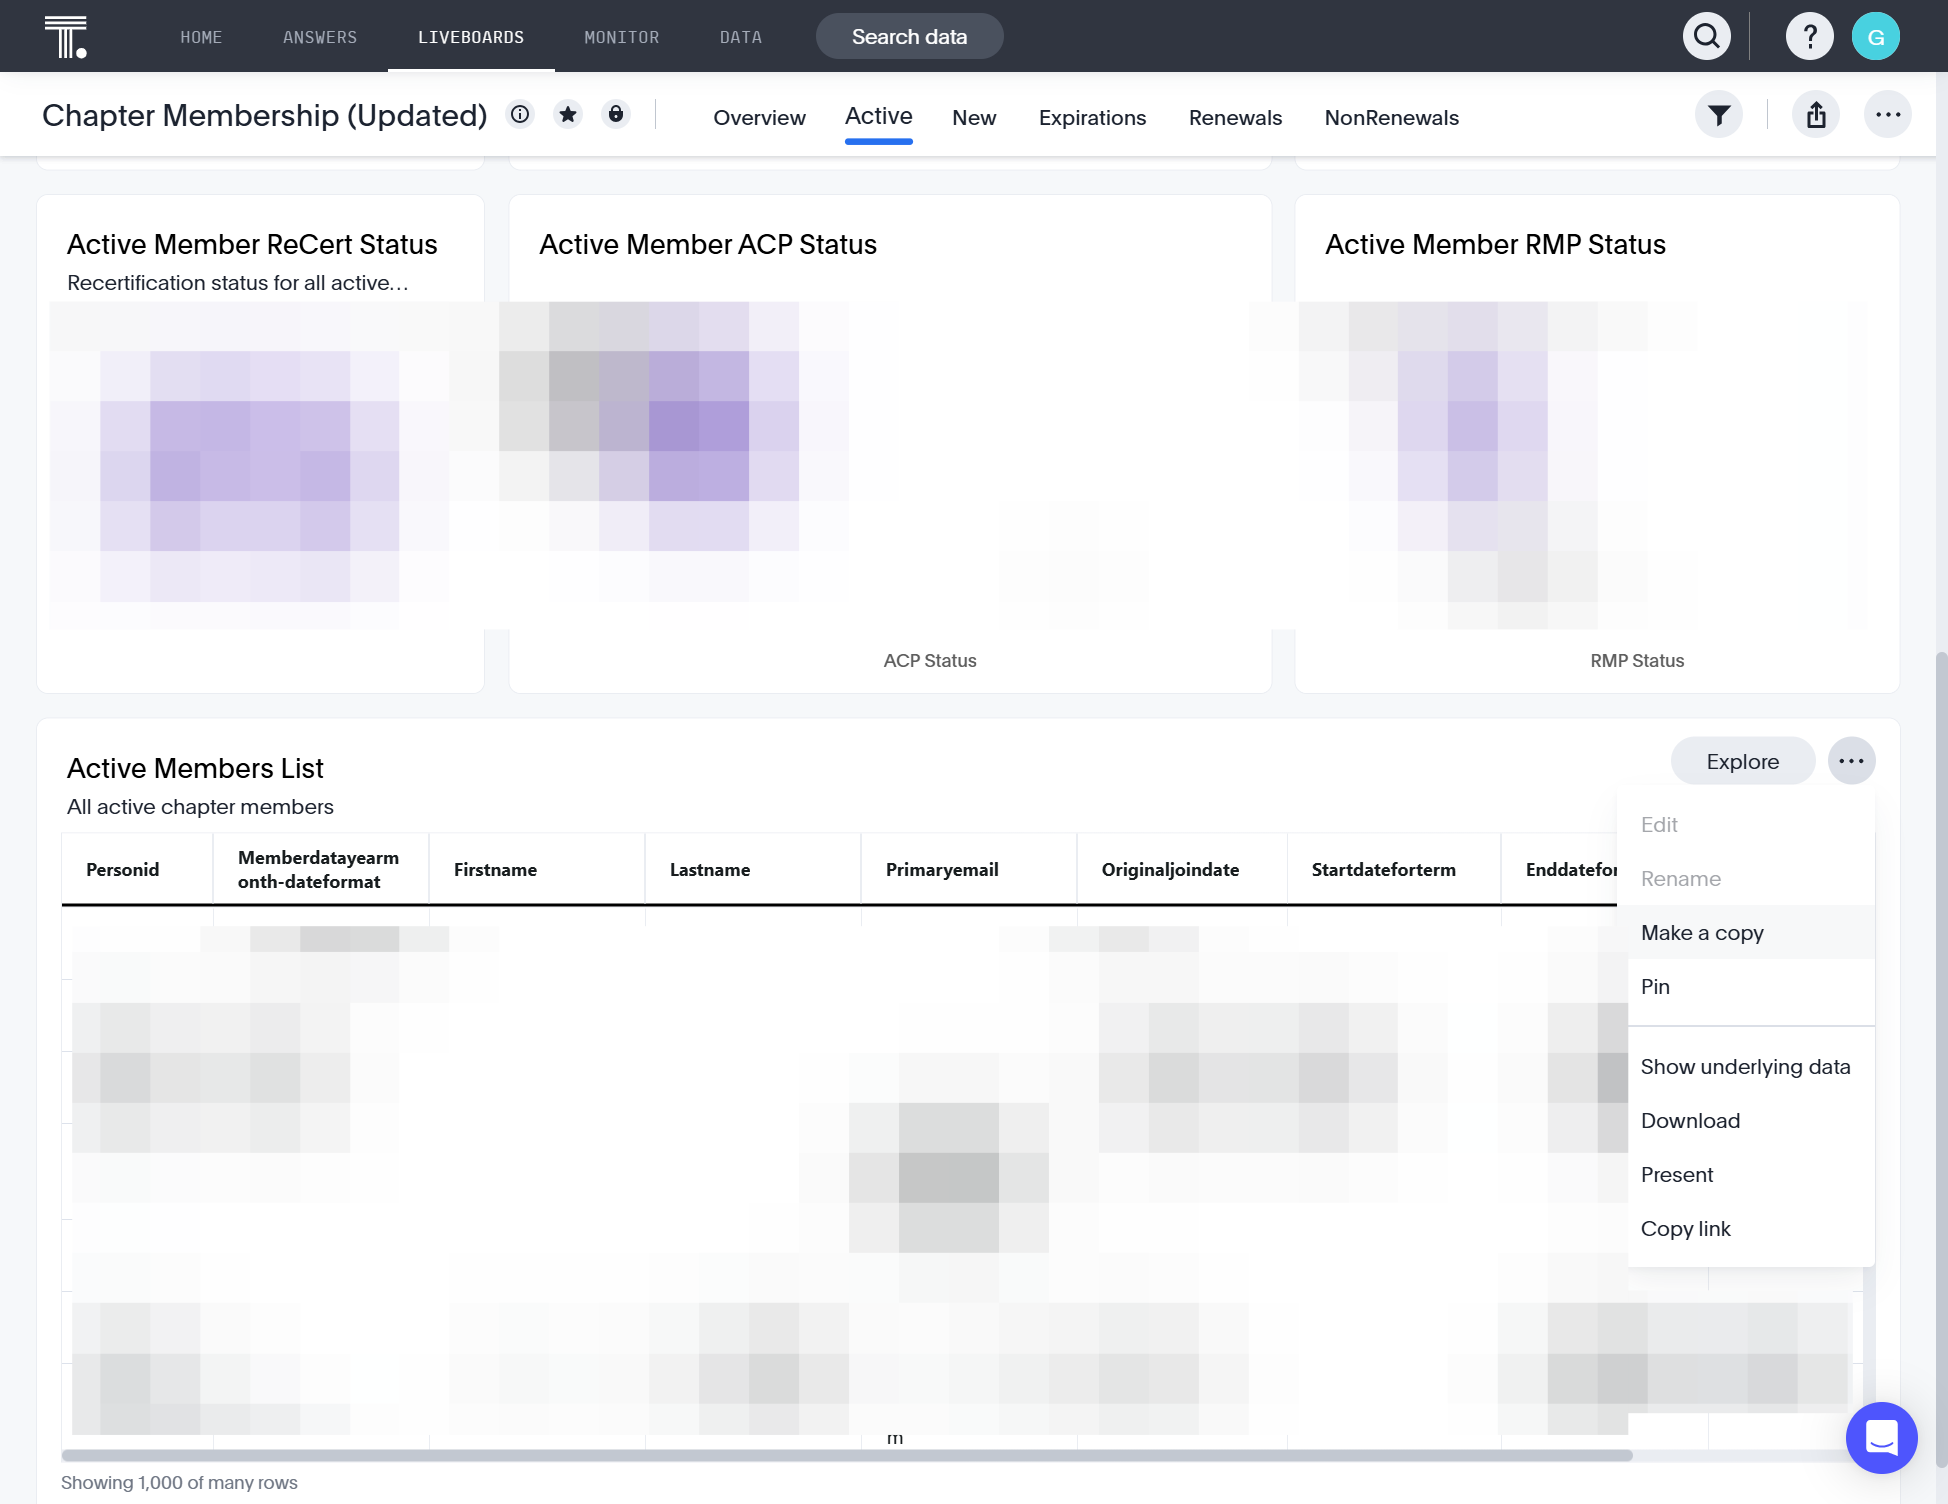
Task: Click the Personid column header
Action: pyautogui.click(x=137, y=869)
